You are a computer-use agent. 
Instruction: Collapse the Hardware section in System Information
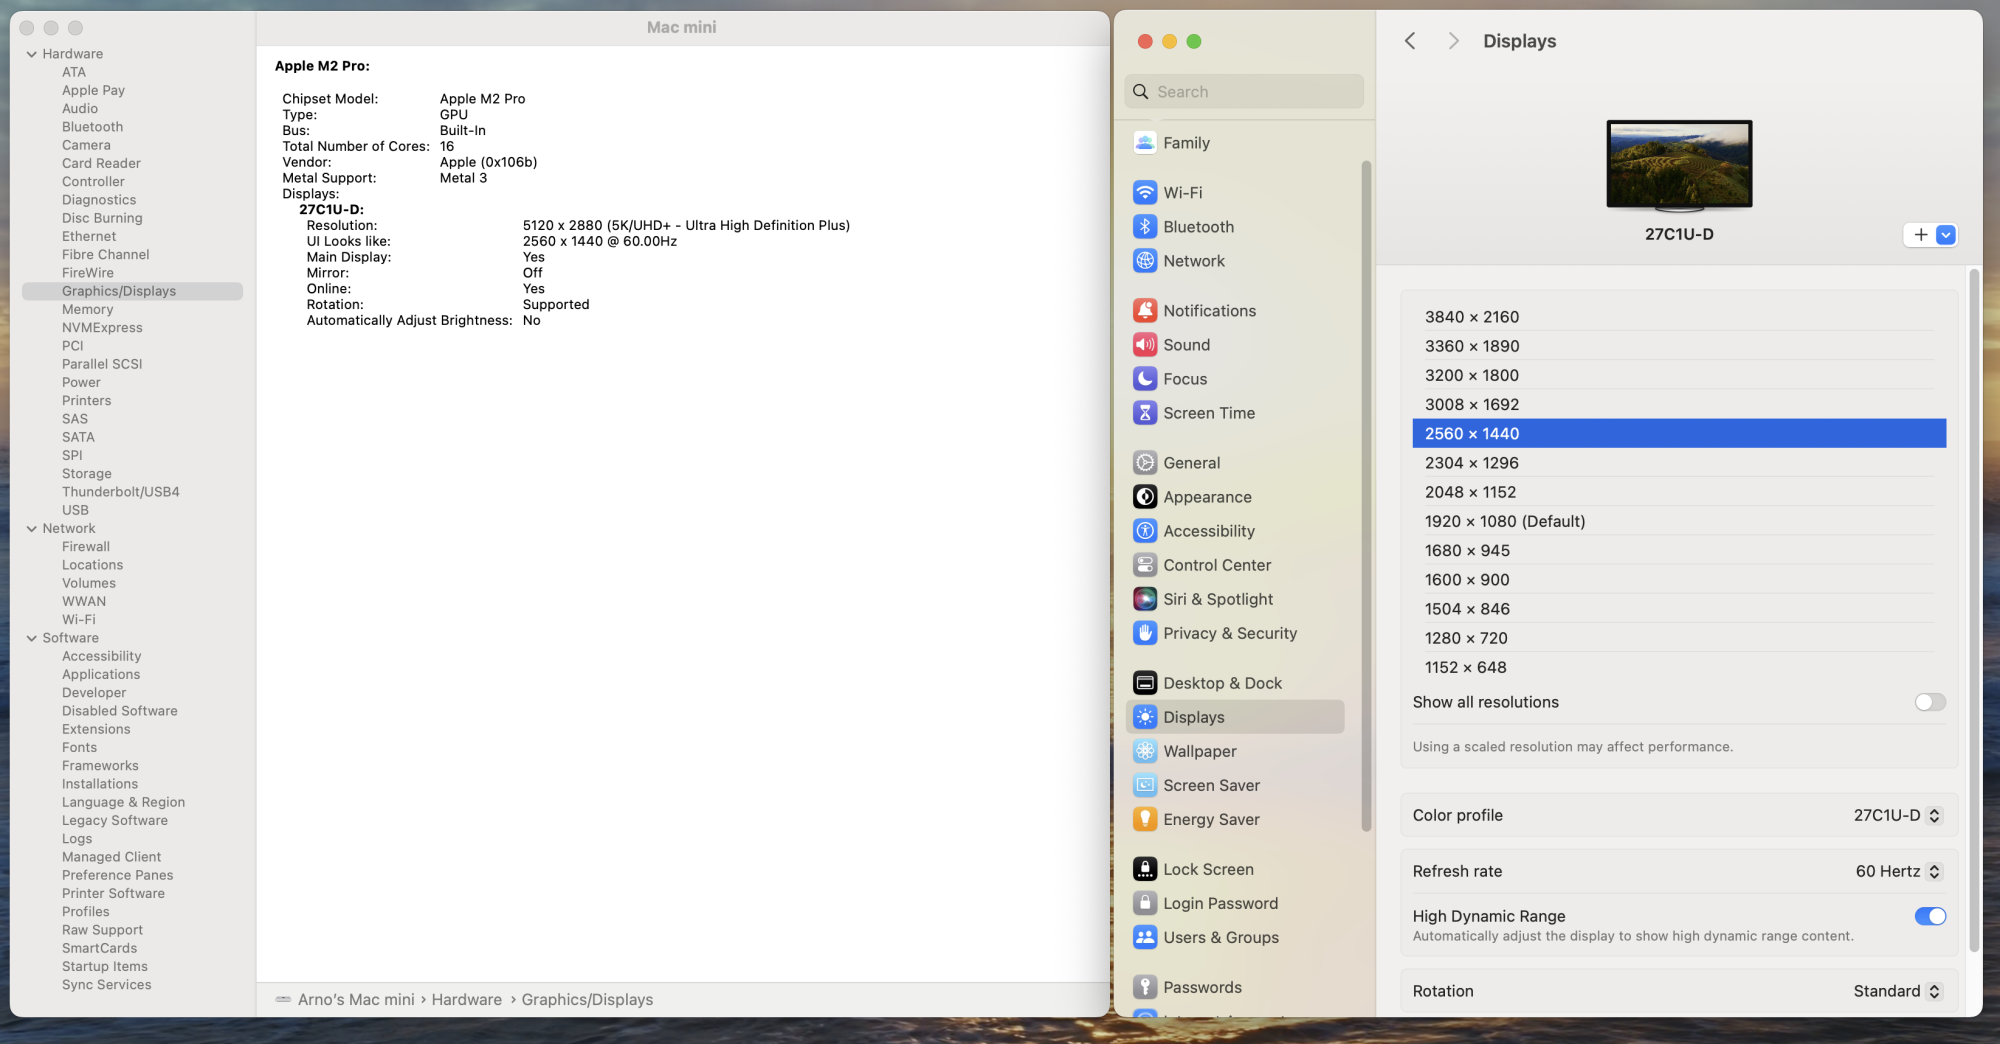pos(32,54)
